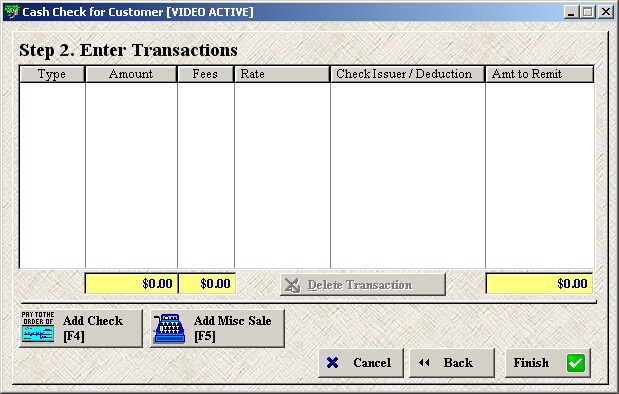Viewport: 619px width, 394px height.
Task: Click the grayed Delete Transaction button
Action: [x=363, y=284]
